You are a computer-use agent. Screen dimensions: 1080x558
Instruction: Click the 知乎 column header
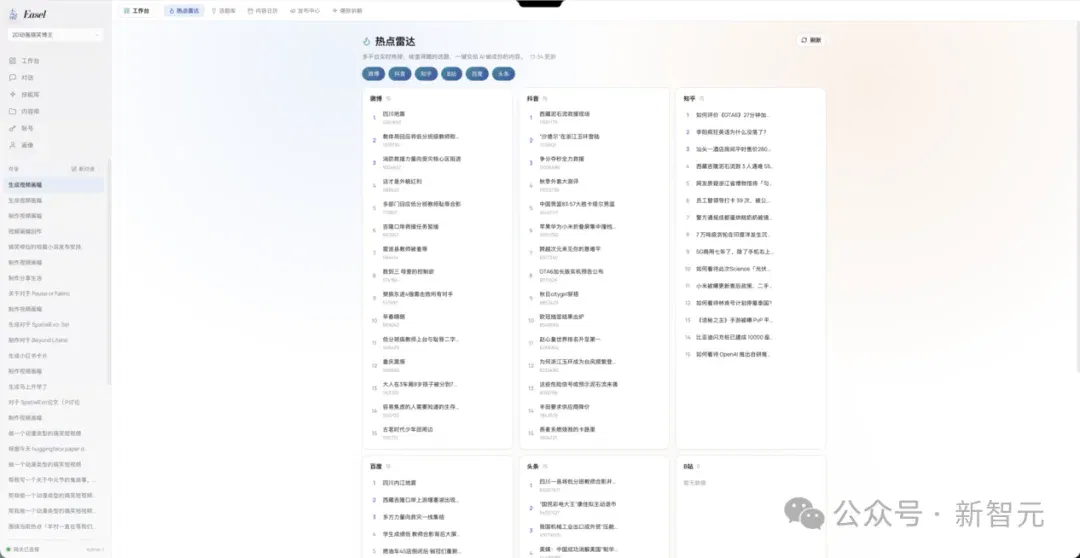pos(689,99)
